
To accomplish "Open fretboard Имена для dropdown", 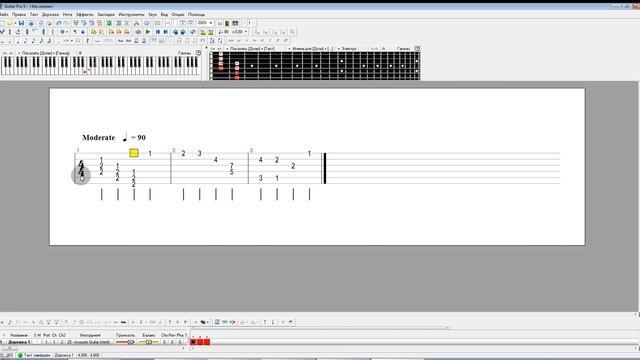I will click(x=311, y=49).
